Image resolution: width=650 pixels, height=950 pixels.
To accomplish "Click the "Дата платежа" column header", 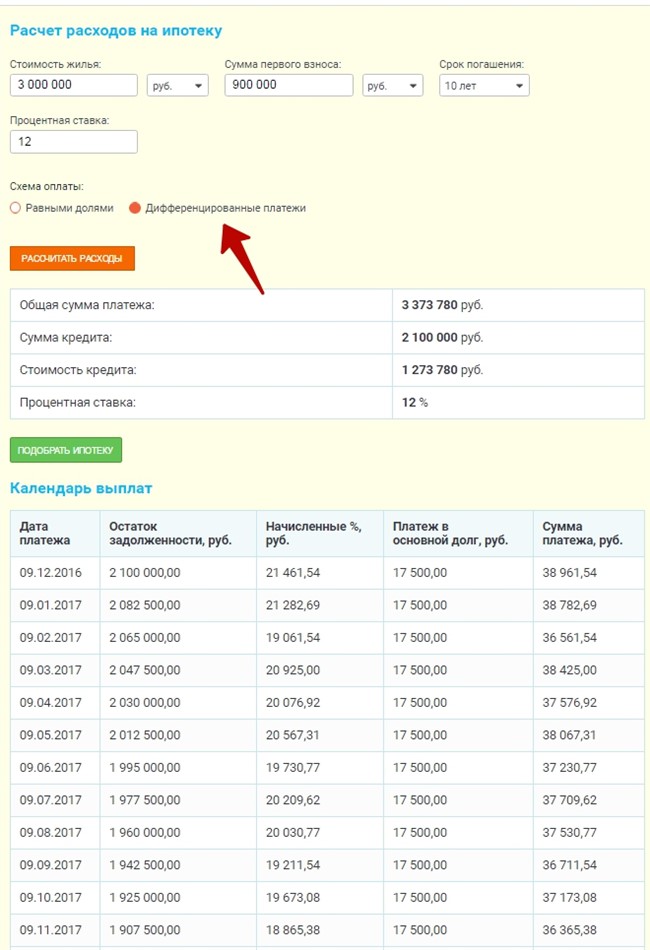I will 45,533.
